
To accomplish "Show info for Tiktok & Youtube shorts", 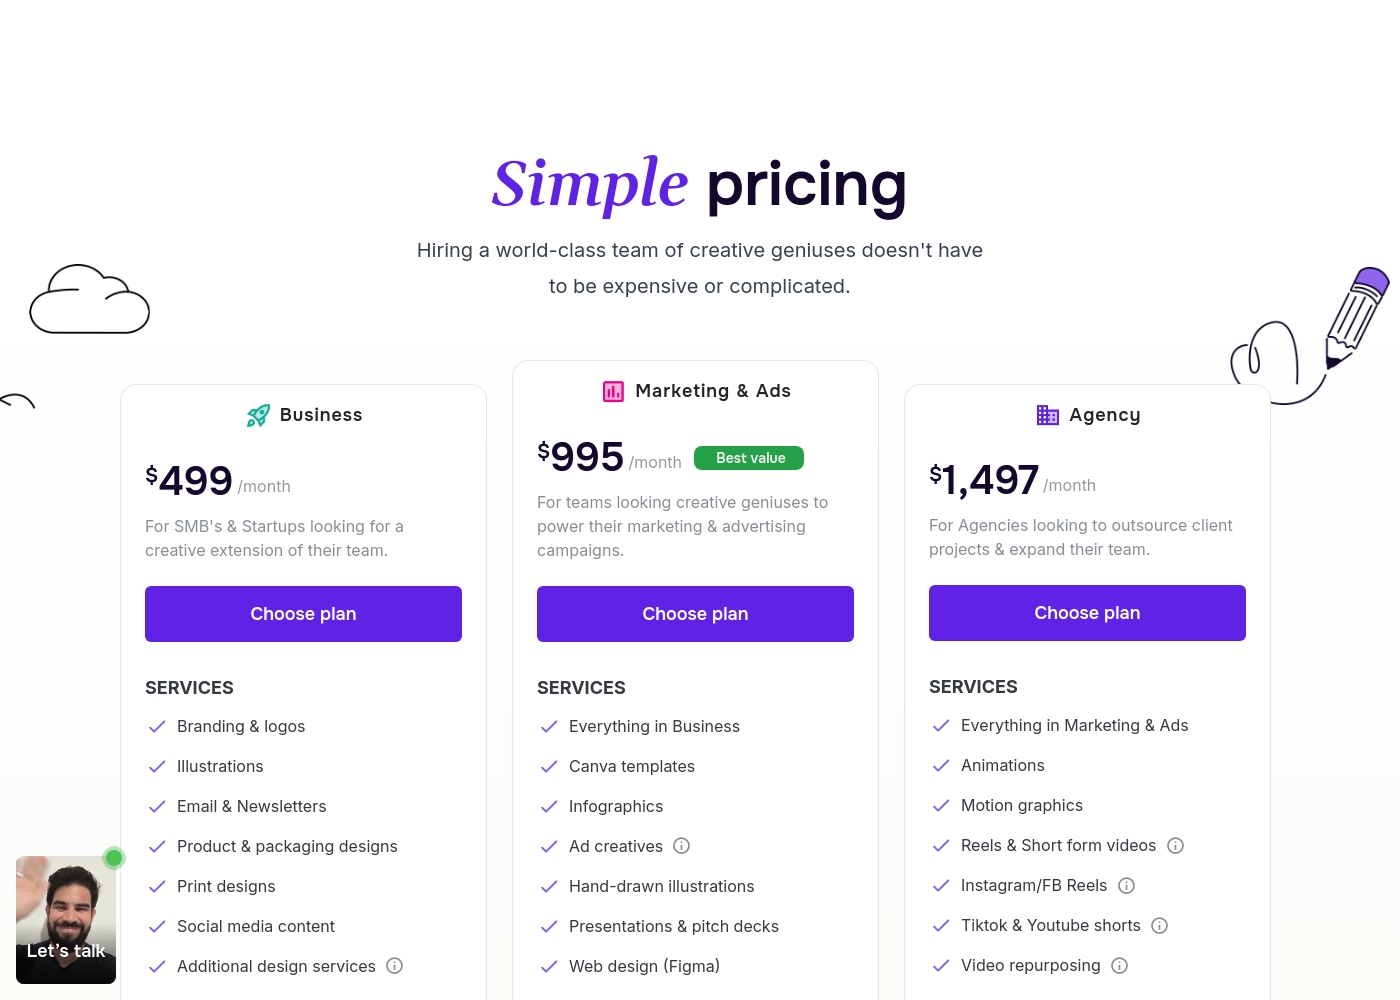I will tap(1160, 926).
